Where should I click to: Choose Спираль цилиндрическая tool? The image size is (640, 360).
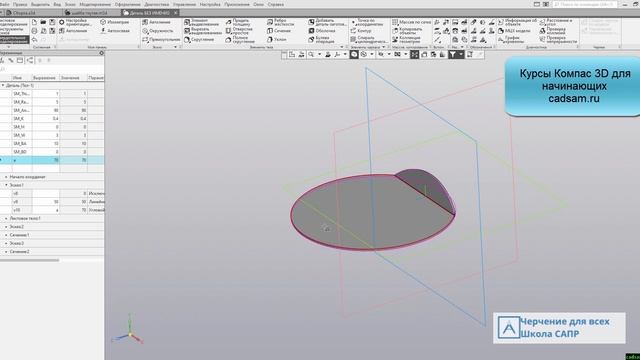pyautogui.click(x=369, y=40)
